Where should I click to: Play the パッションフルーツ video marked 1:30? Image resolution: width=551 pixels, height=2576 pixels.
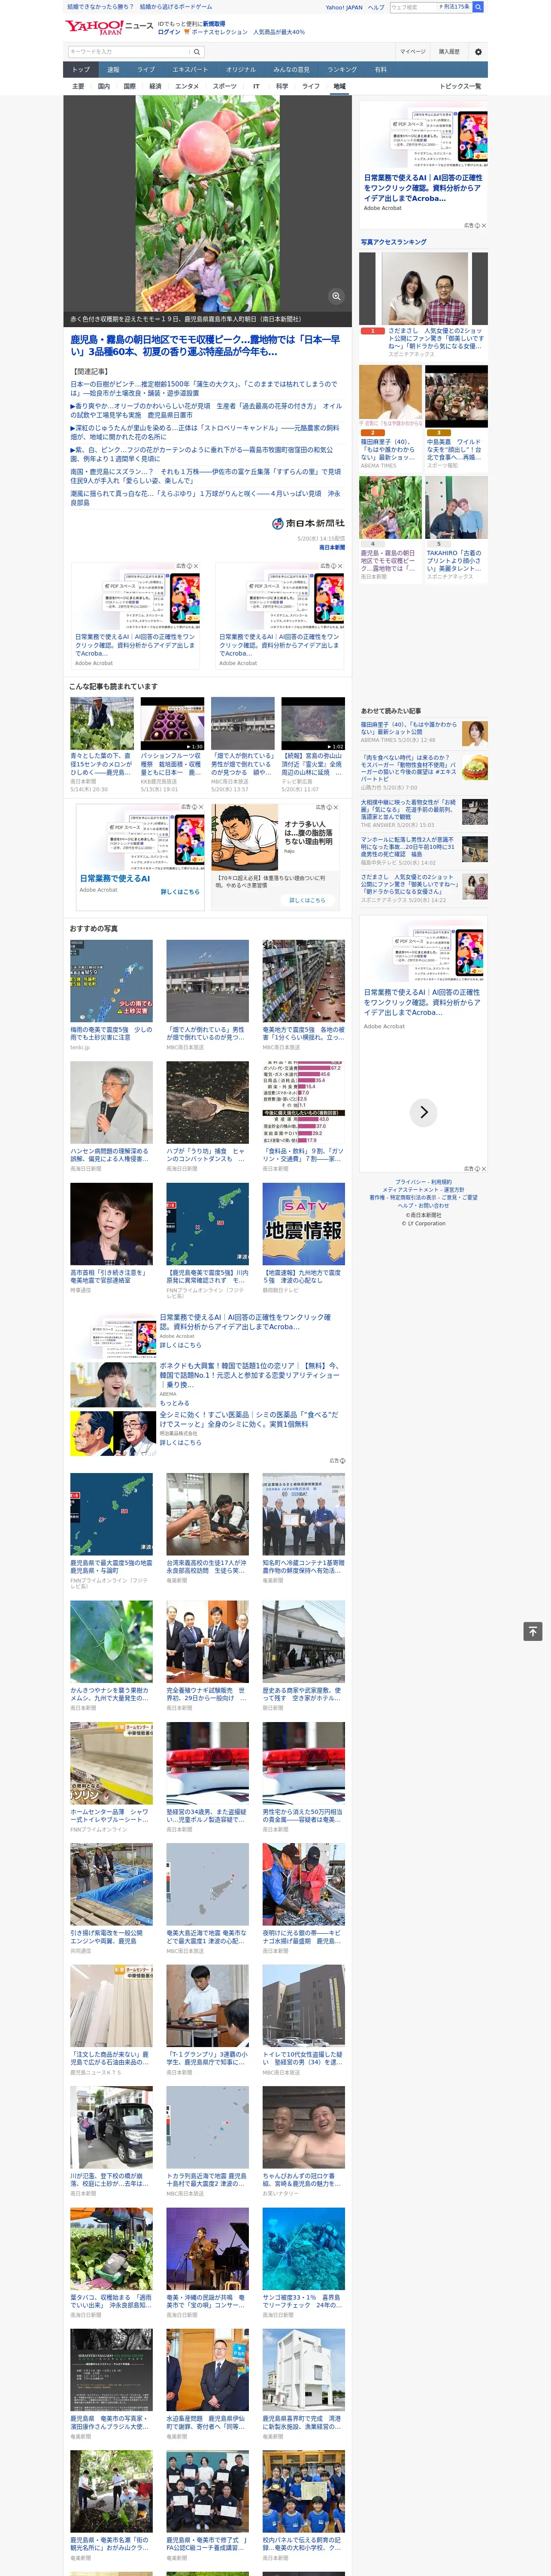pos(172,723)
